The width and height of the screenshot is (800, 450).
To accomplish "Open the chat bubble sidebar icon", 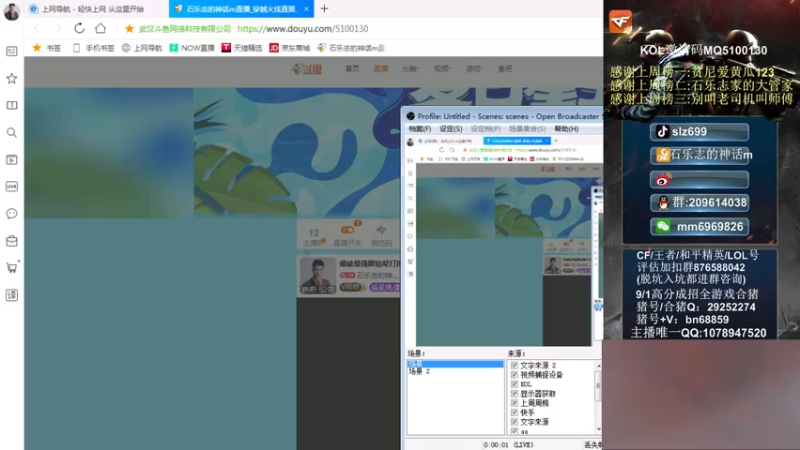I will click(x=12, y=214).
